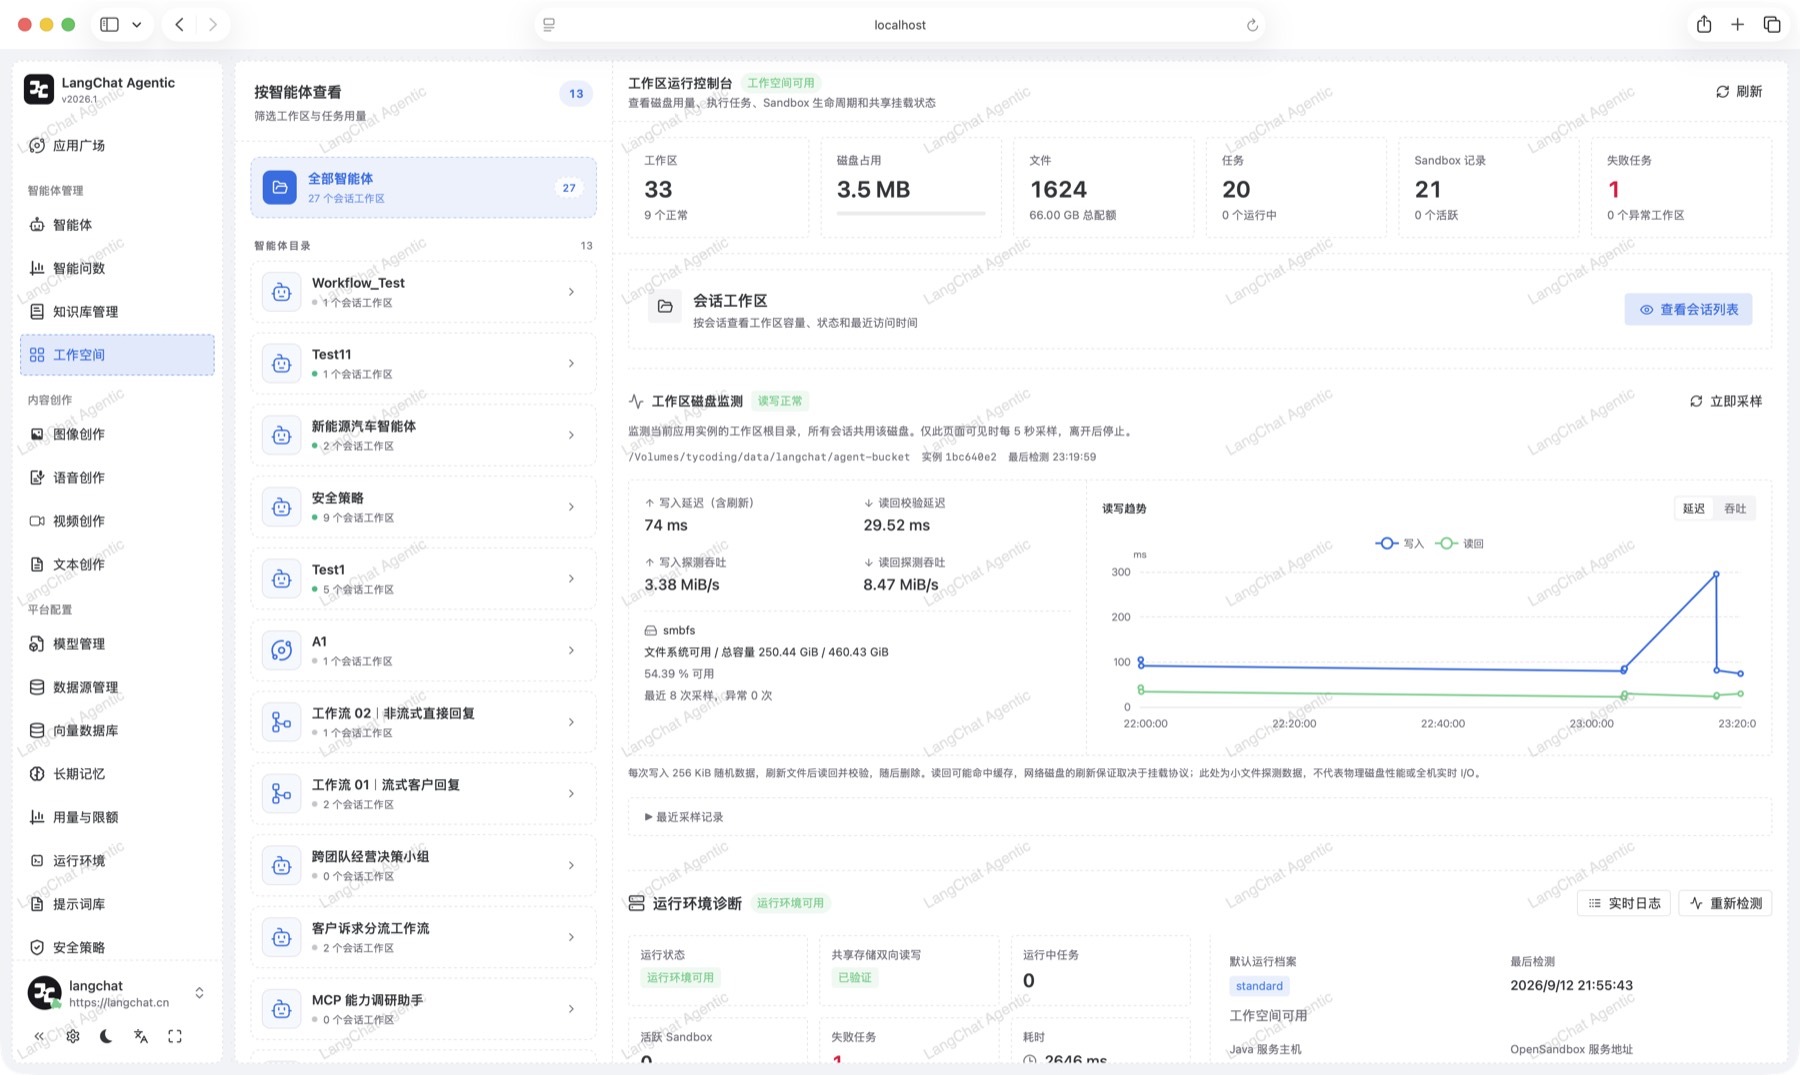The height and width of the screenshot is (1075, 1800).
Task: Expand the 最近采样记录 disclosure
Action: coord(685,817)
